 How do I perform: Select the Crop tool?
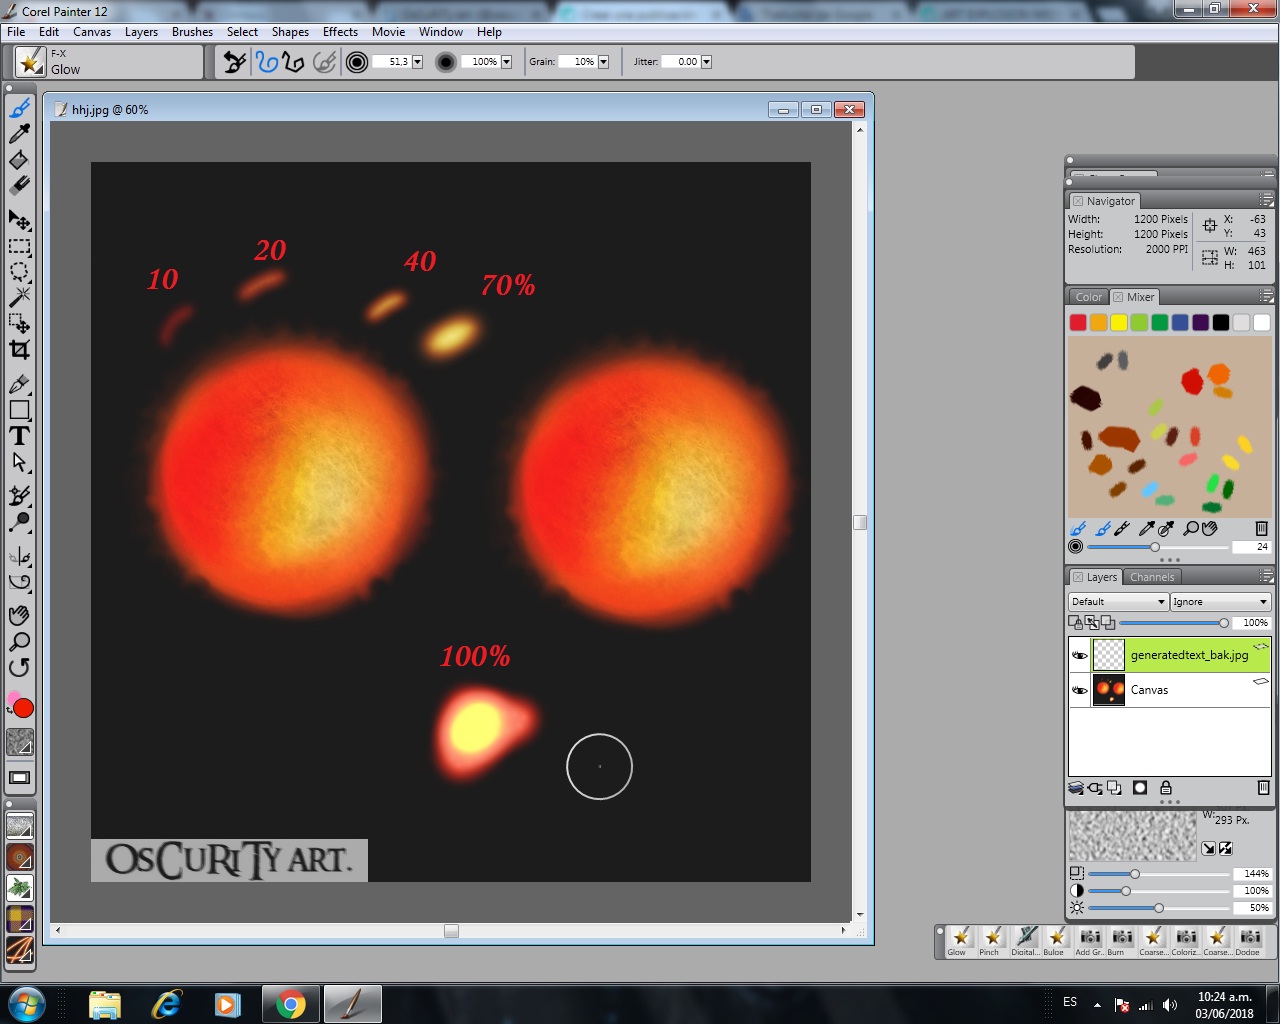pos(20,350)
